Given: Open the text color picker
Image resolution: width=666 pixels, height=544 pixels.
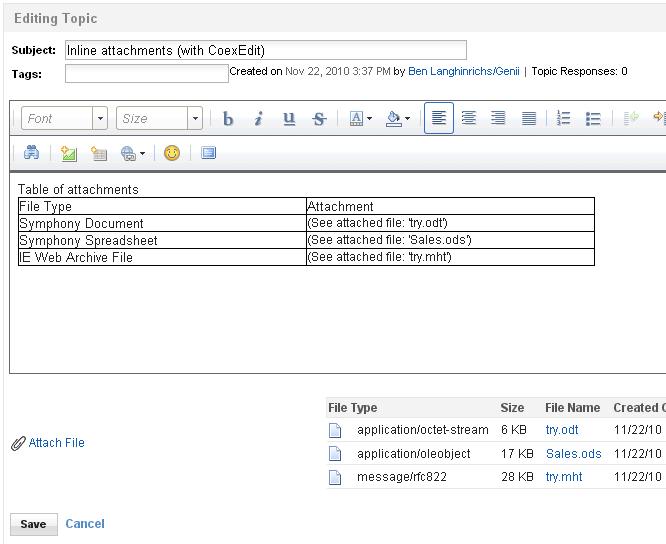Looking at the screenshot, I should coord(360,119).
